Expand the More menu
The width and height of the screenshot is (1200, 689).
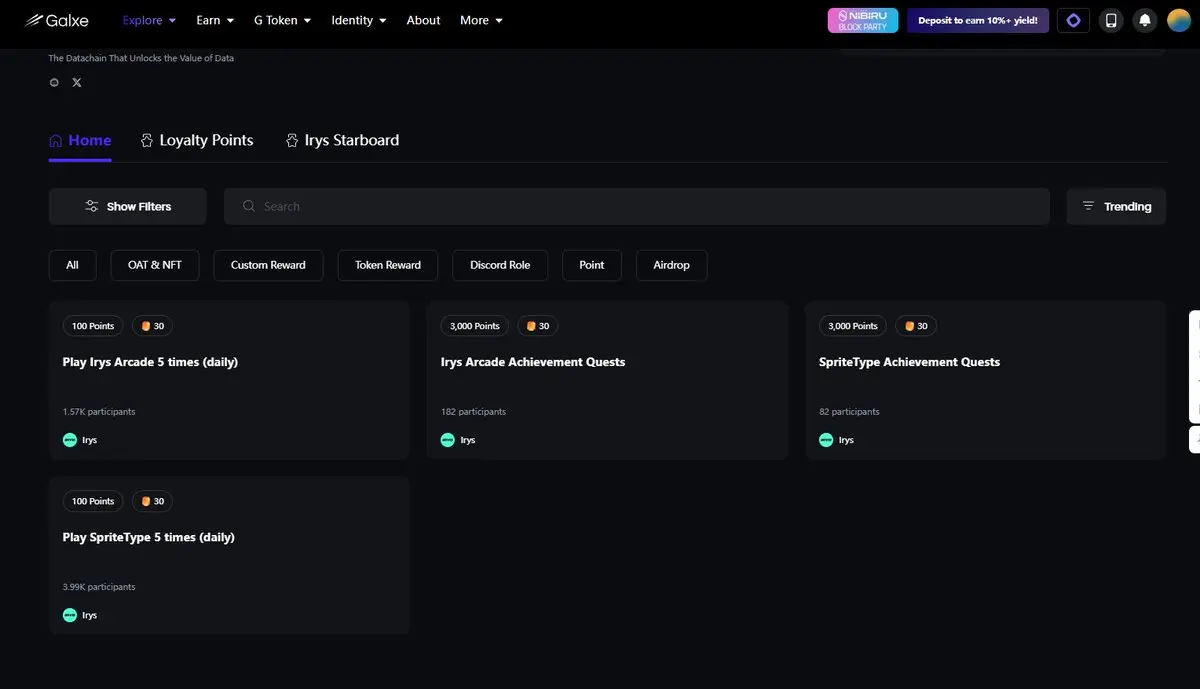481,20
